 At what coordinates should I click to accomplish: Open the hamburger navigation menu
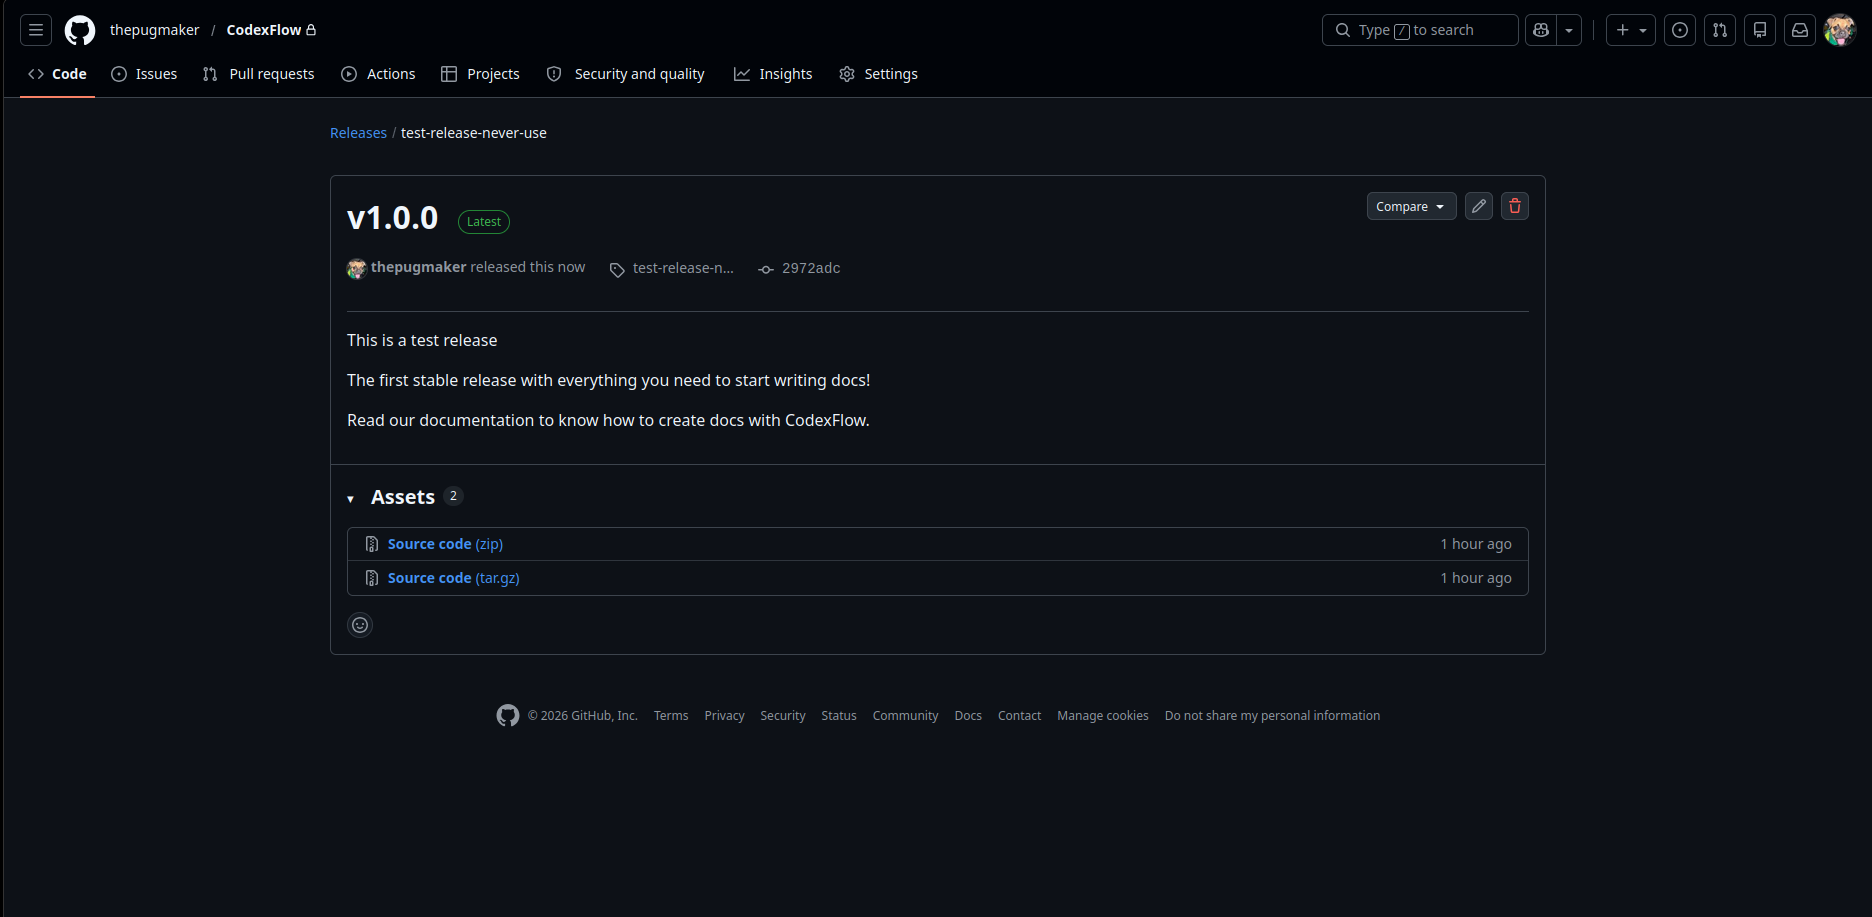coord(36,30)
